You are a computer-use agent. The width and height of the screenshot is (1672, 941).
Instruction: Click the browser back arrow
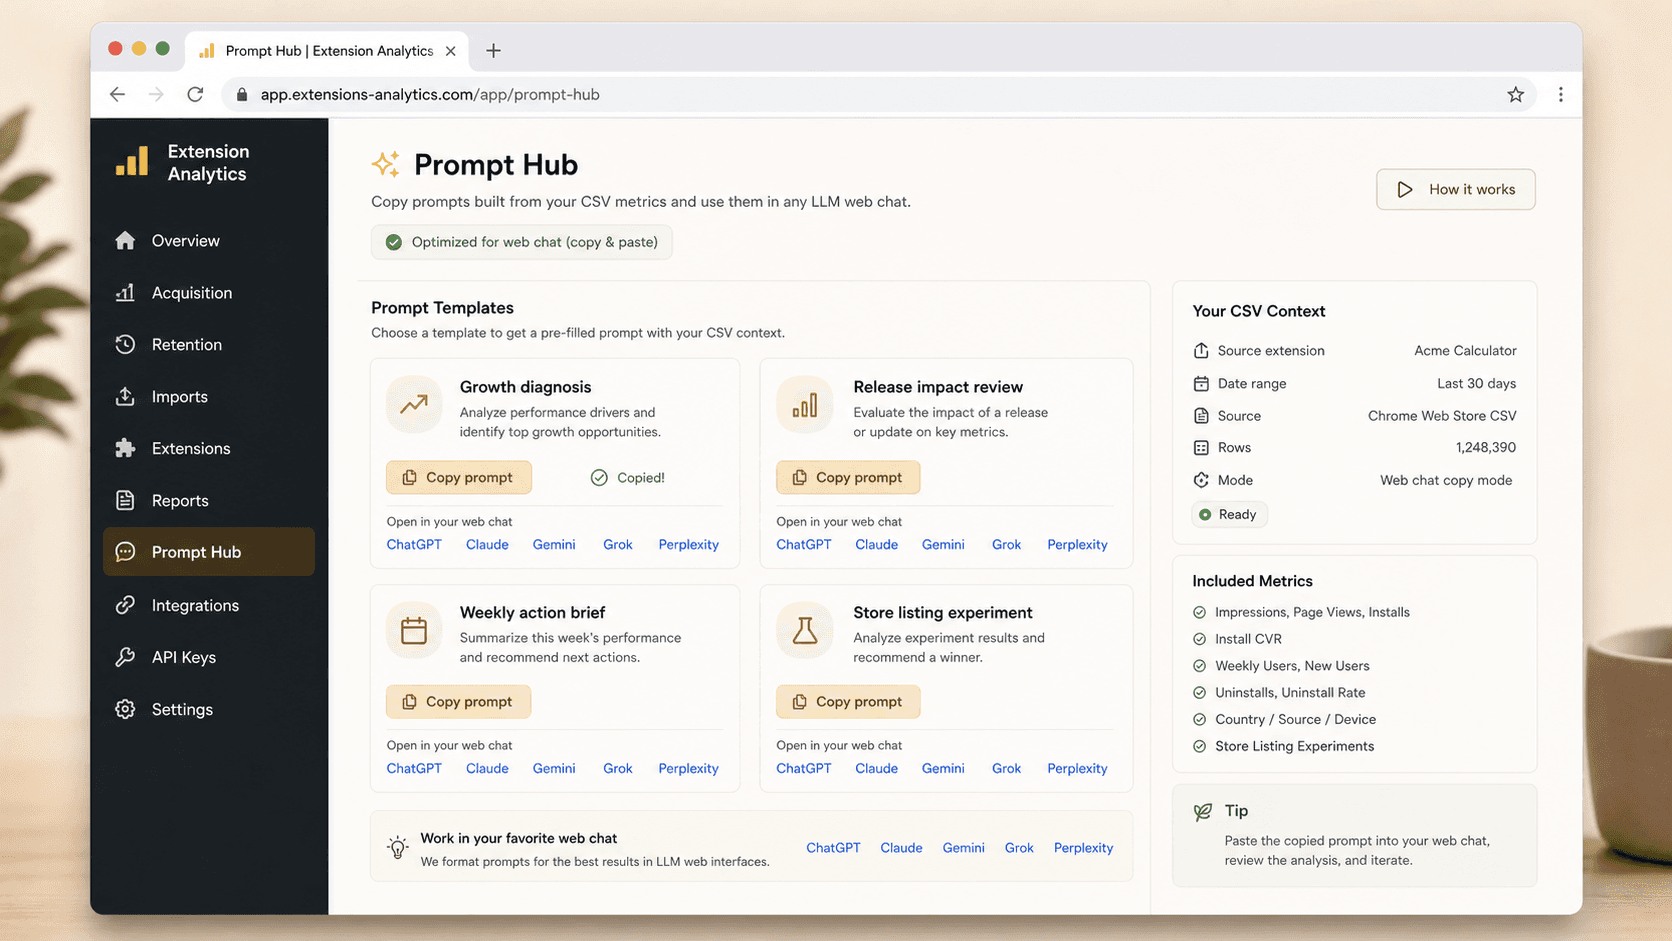pos(118,94)
